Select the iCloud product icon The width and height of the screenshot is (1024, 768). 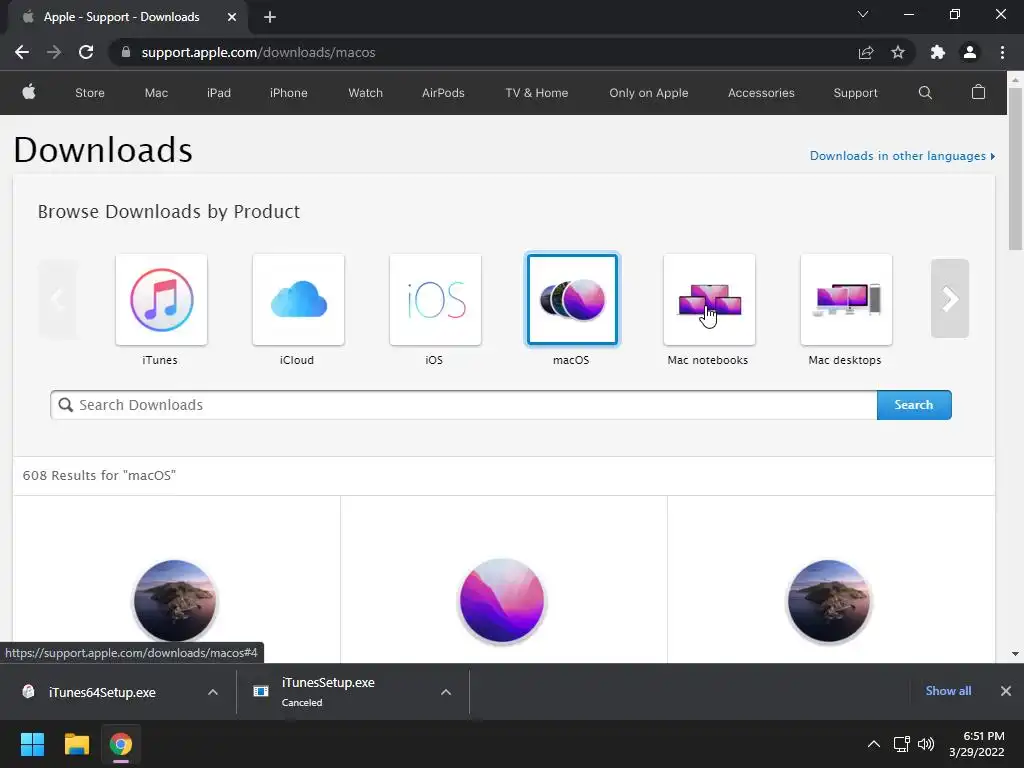298,300
